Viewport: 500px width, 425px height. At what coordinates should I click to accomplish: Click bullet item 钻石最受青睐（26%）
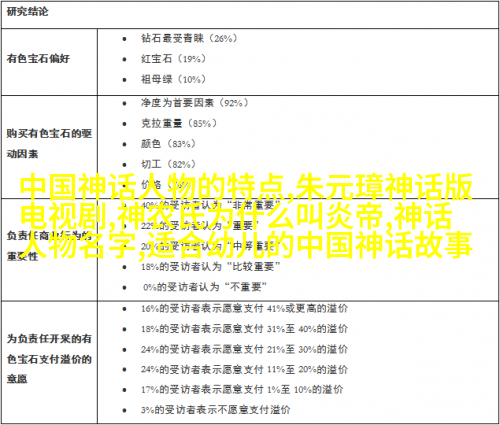pos(189,38)
